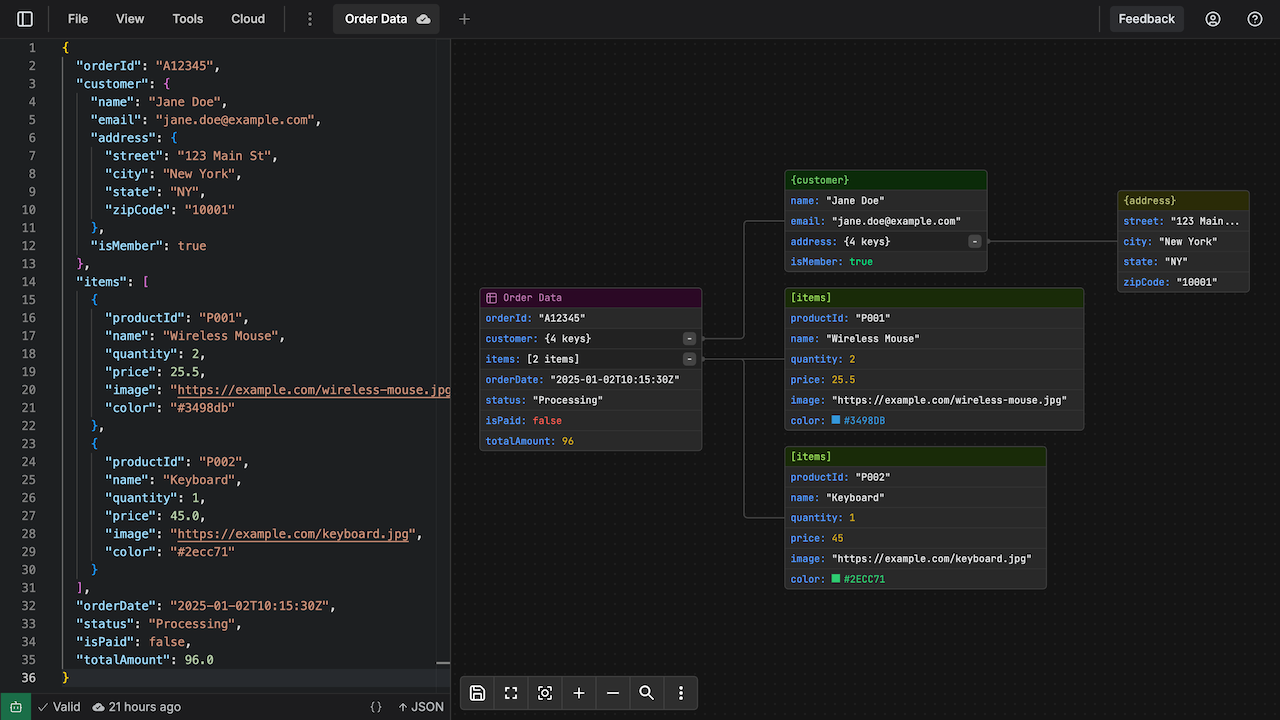This screenshot has width=1280, height=720.
Task: Add a new document tab
Action: (x=464, y=19)
